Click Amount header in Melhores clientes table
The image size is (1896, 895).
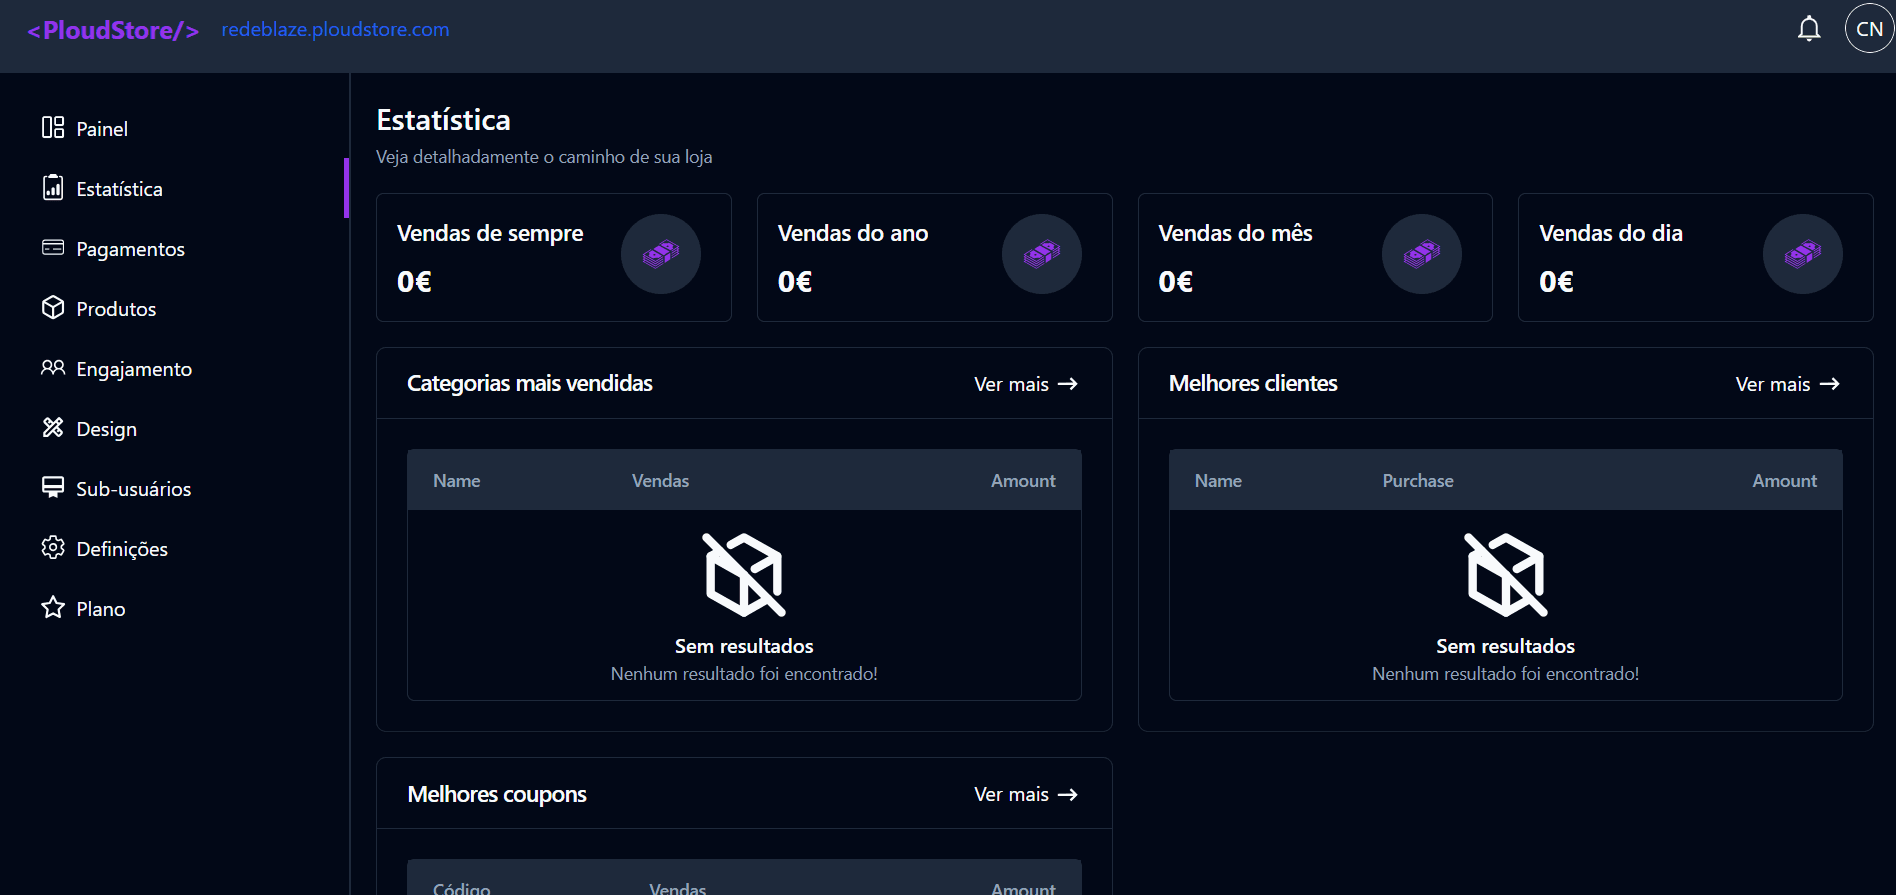tap(1785, 481)
